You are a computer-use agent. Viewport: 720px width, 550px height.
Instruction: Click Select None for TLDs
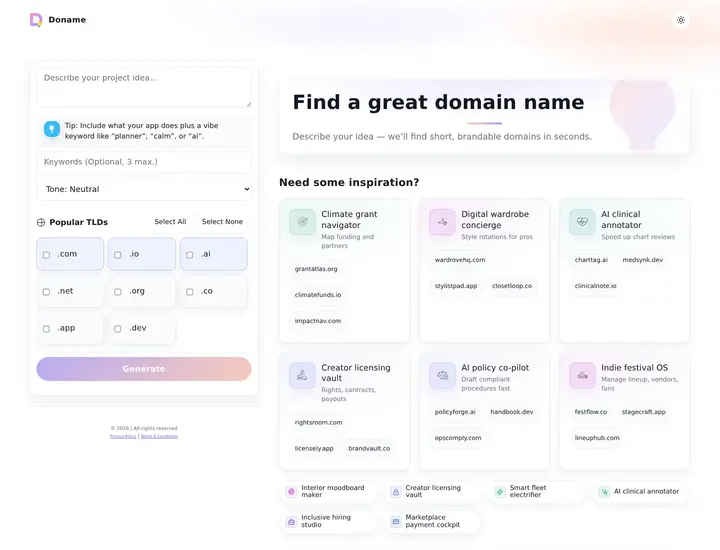pyautogui.click(x=222, y=222)
